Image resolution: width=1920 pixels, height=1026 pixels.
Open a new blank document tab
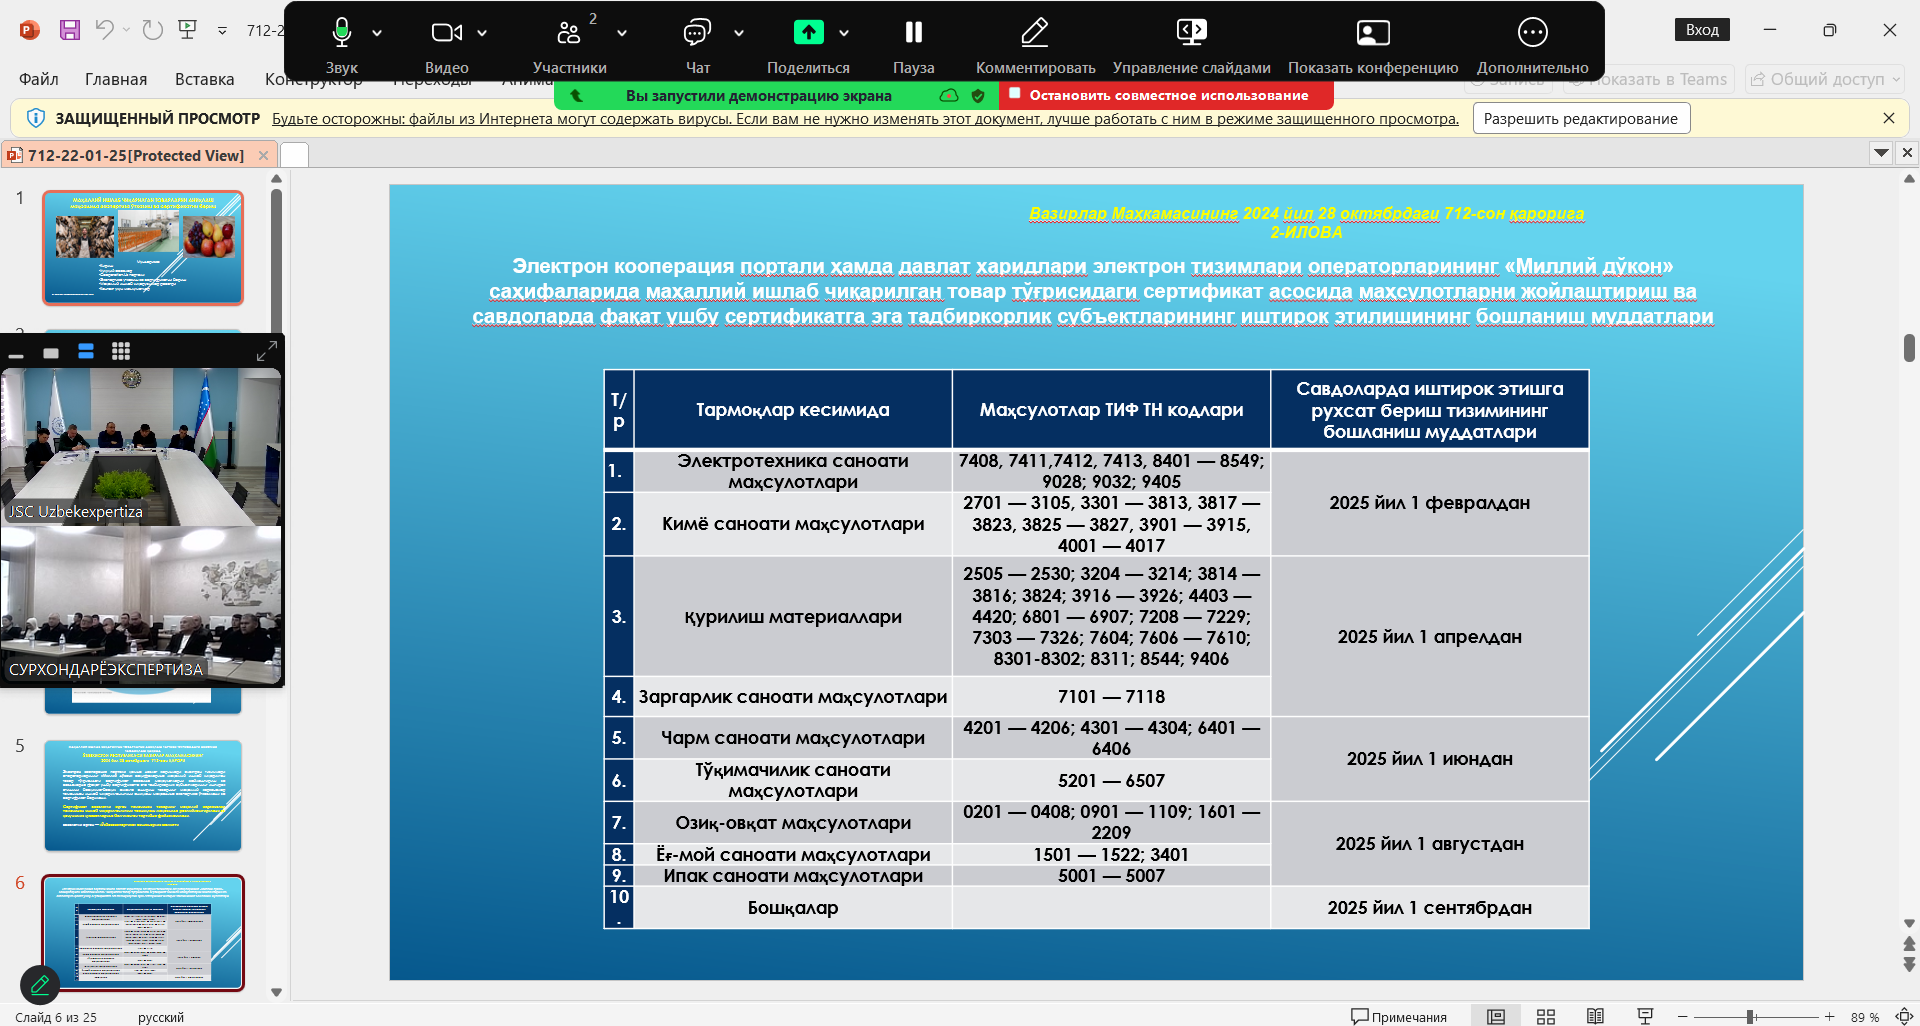click(294, 155)
